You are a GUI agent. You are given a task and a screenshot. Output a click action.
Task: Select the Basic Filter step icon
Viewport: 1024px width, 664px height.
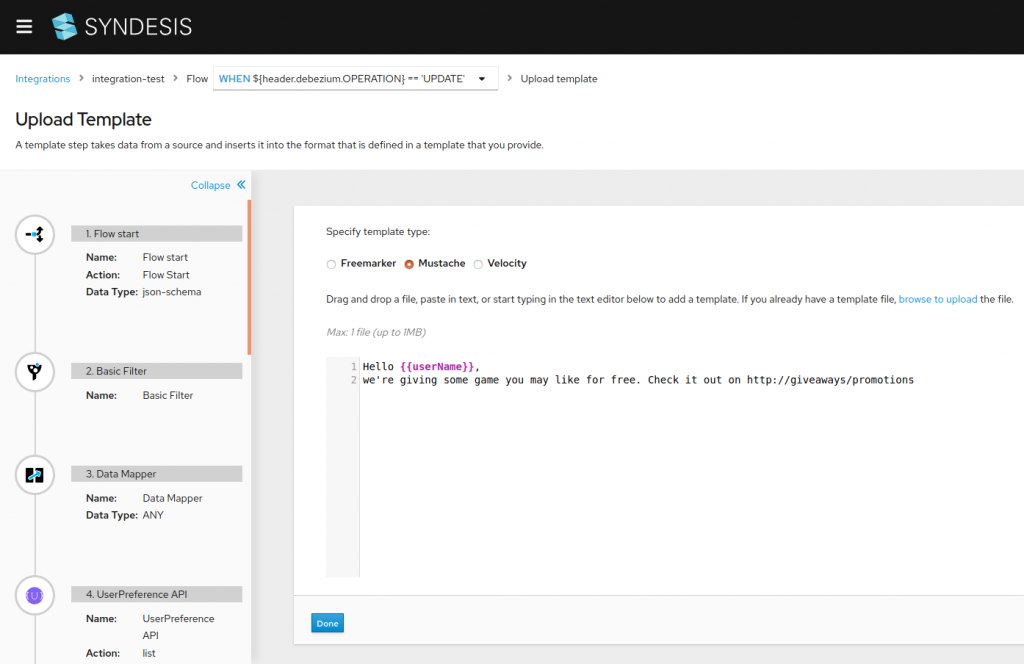[35, 372]
